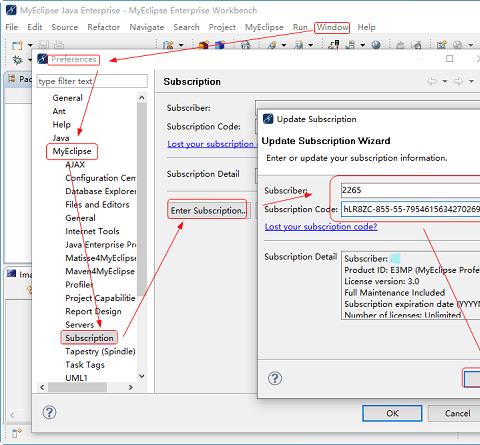Open the Refactor menu

104,27
